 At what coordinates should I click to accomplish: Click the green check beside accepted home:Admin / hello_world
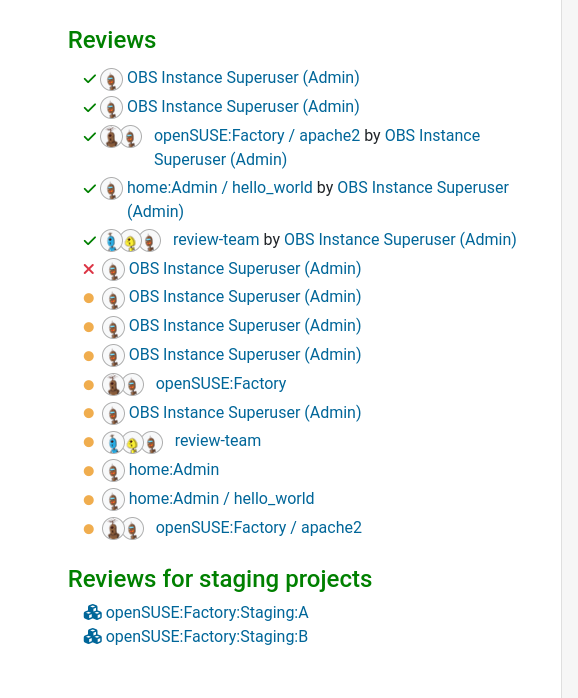(x=90, y=189)
